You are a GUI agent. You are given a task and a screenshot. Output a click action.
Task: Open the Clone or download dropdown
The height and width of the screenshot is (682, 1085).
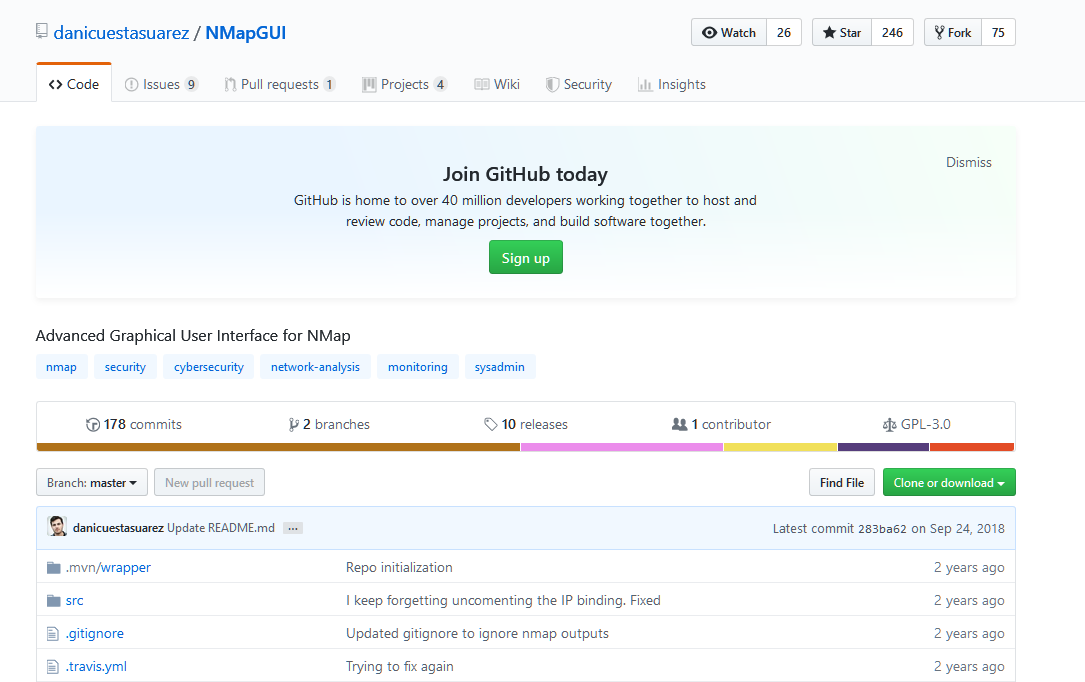[x=949, y=482]
